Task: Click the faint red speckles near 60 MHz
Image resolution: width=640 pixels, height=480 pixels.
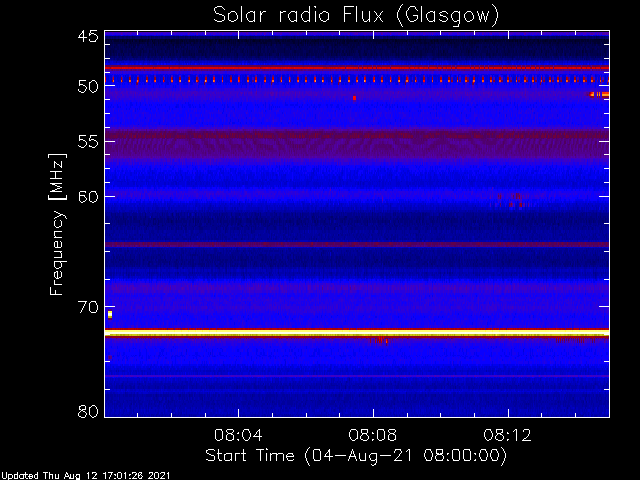Action: (510, 200)
